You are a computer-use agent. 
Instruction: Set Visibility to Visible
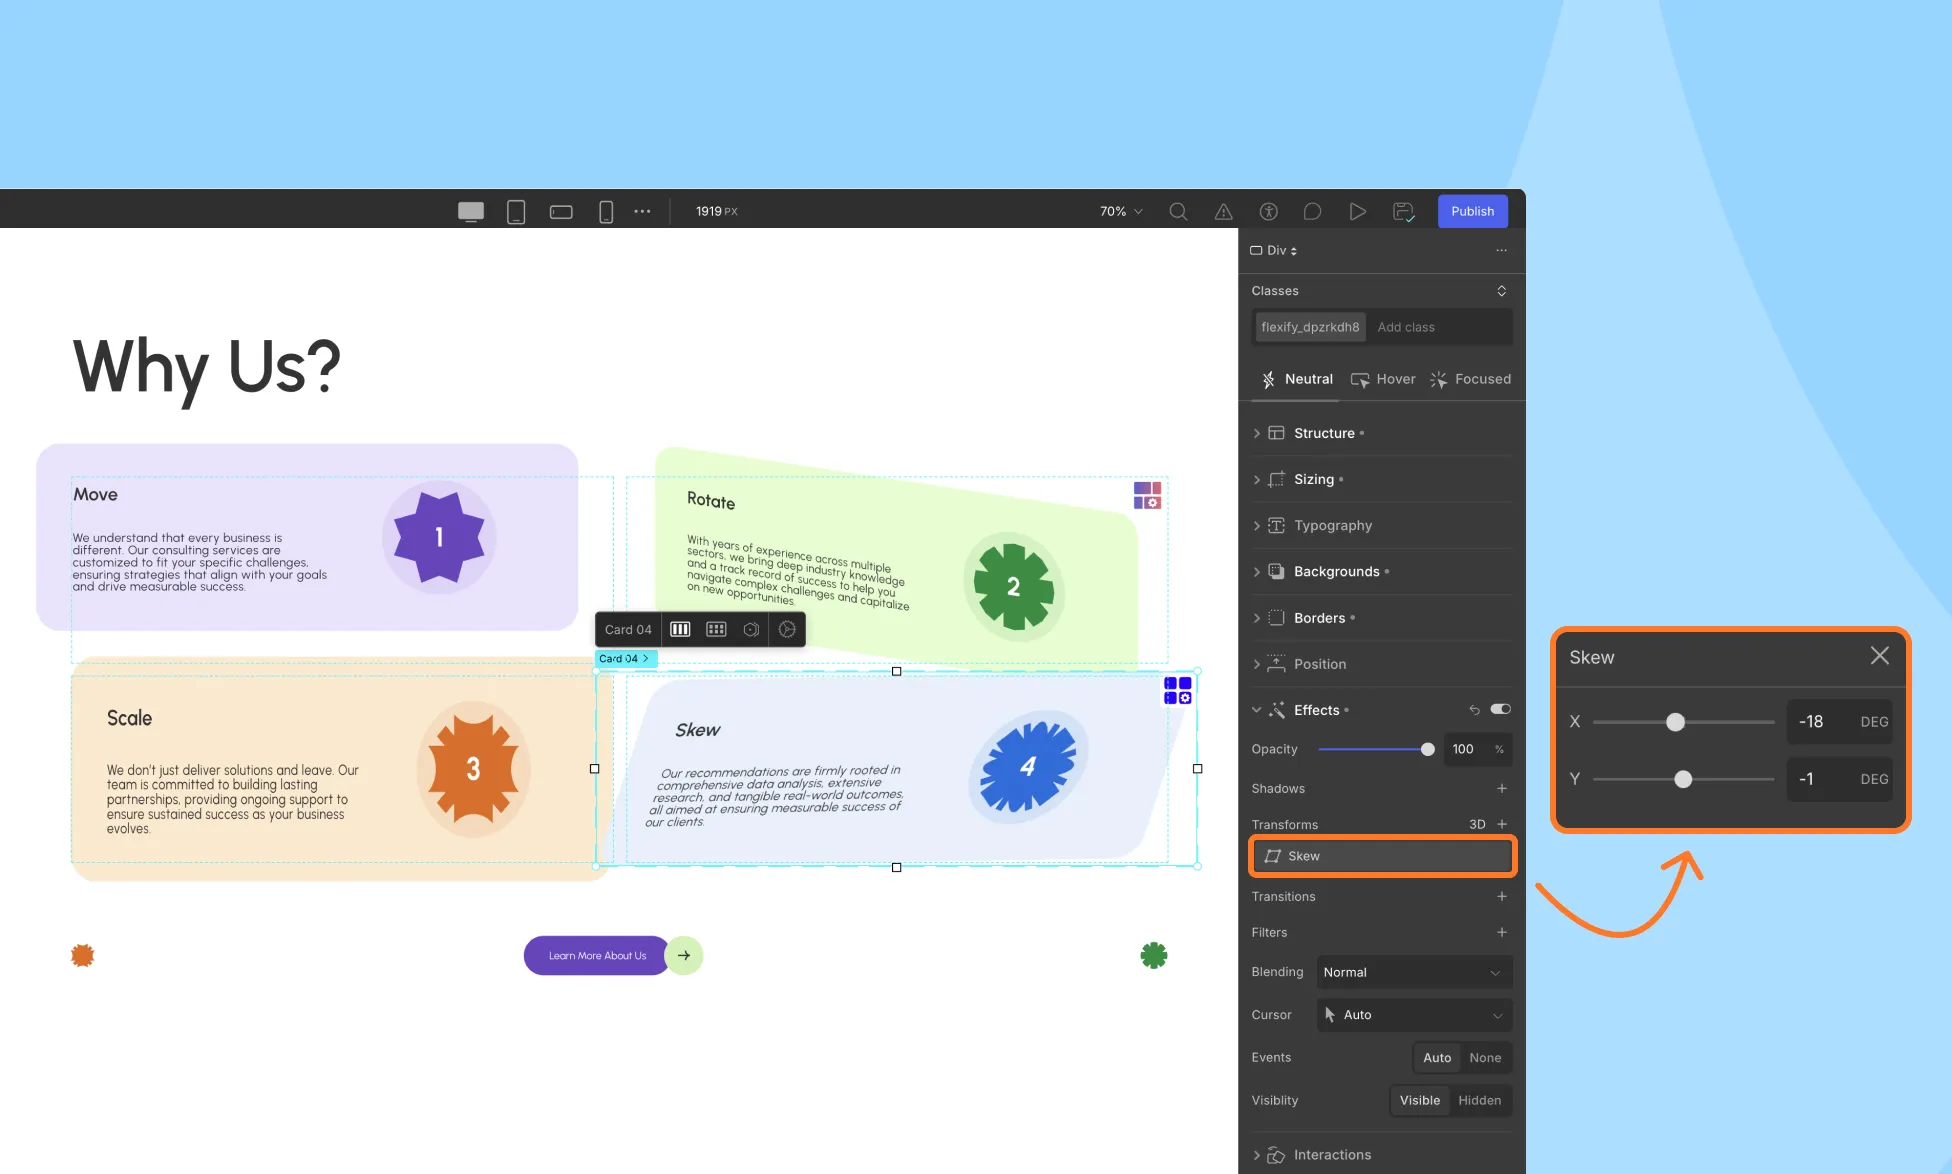pyautogui.click(x=1420, y=1100)
